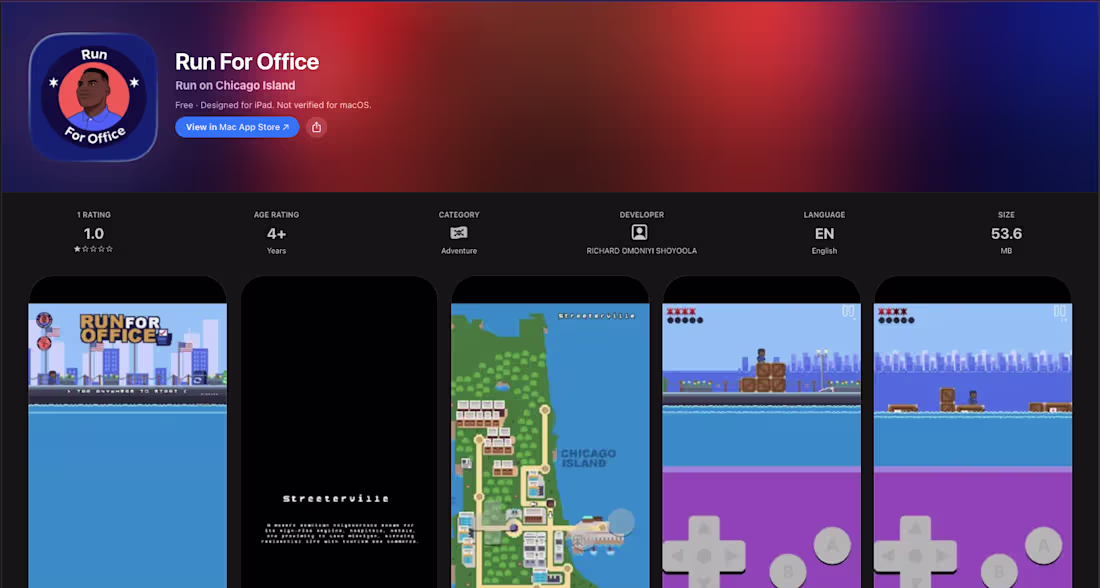
Task: Click View in Mac App Store button
Action: (x=237, y=127)
